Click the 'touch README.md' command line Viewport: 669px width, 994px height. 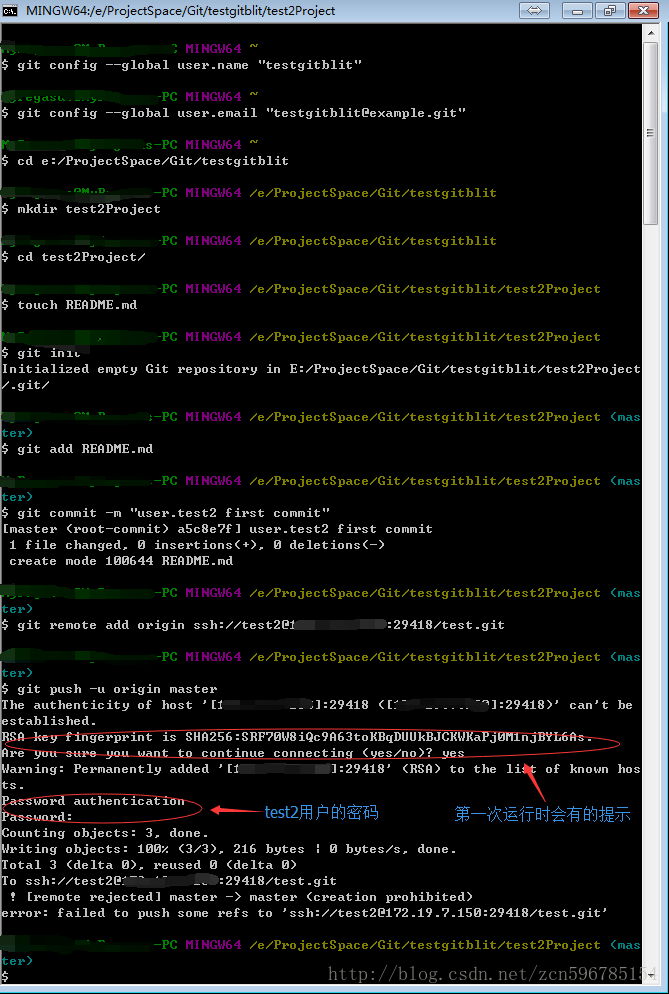pos(69,305)
